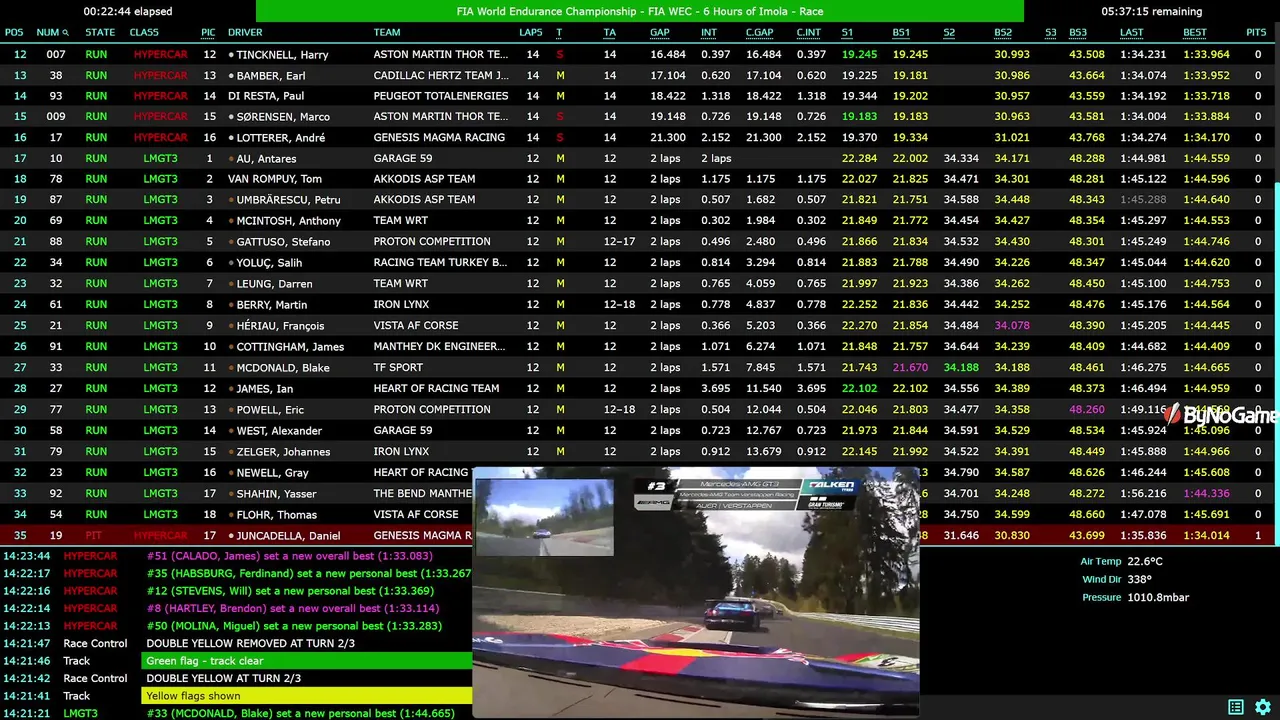Select driver DI RESTA, Paul row

(638, 96)
